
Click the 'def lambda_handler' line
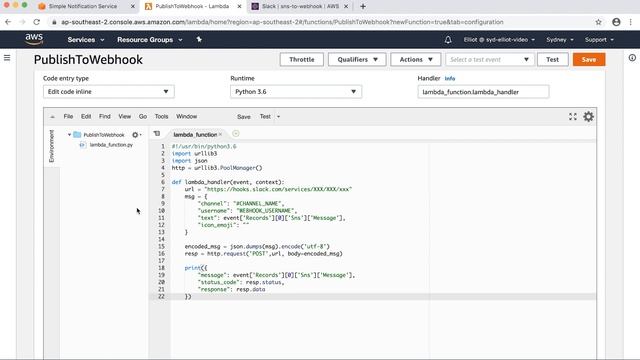228,182
